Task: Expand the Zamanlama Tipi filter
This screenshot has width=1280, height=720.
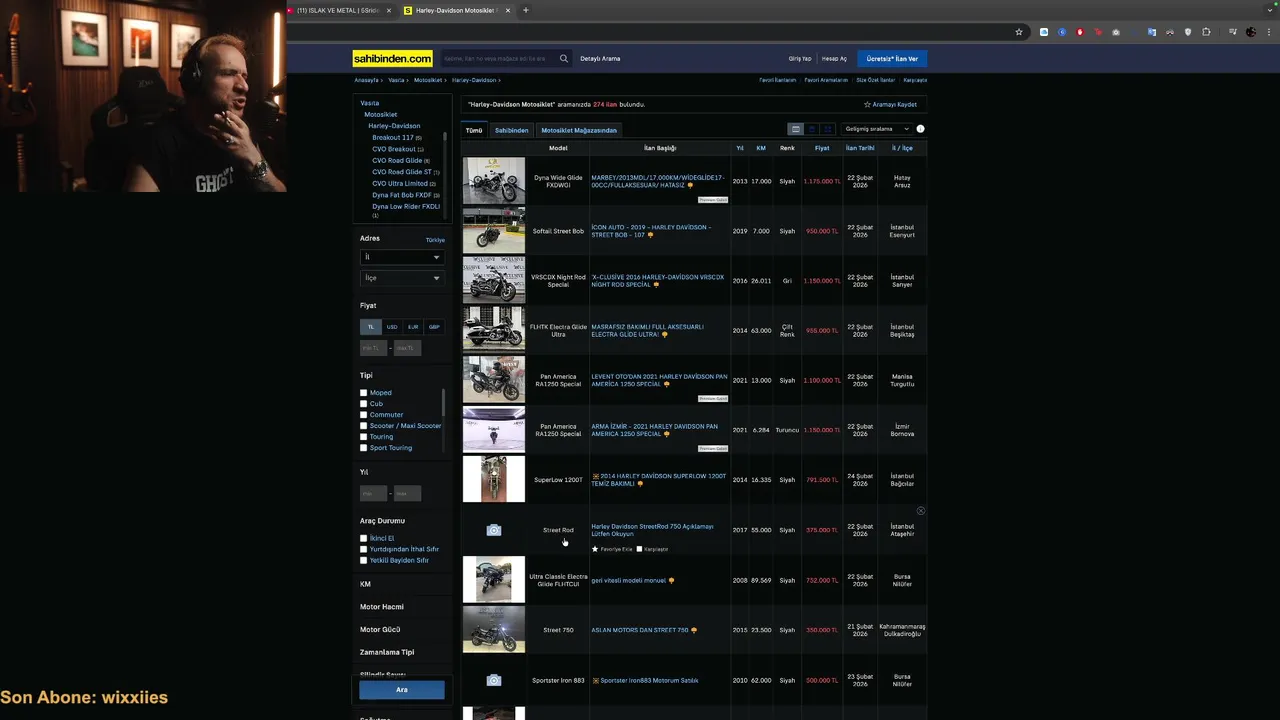Action: tap(387, 652)
